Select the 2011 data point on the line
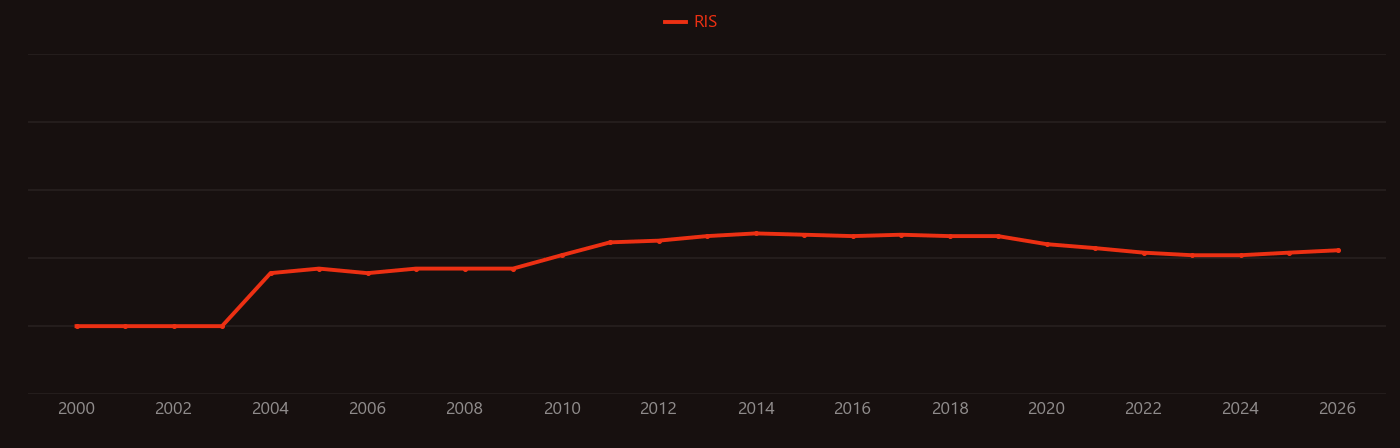Image resolution: width=1400 pixels, height=448 pixels. (610, 242)
